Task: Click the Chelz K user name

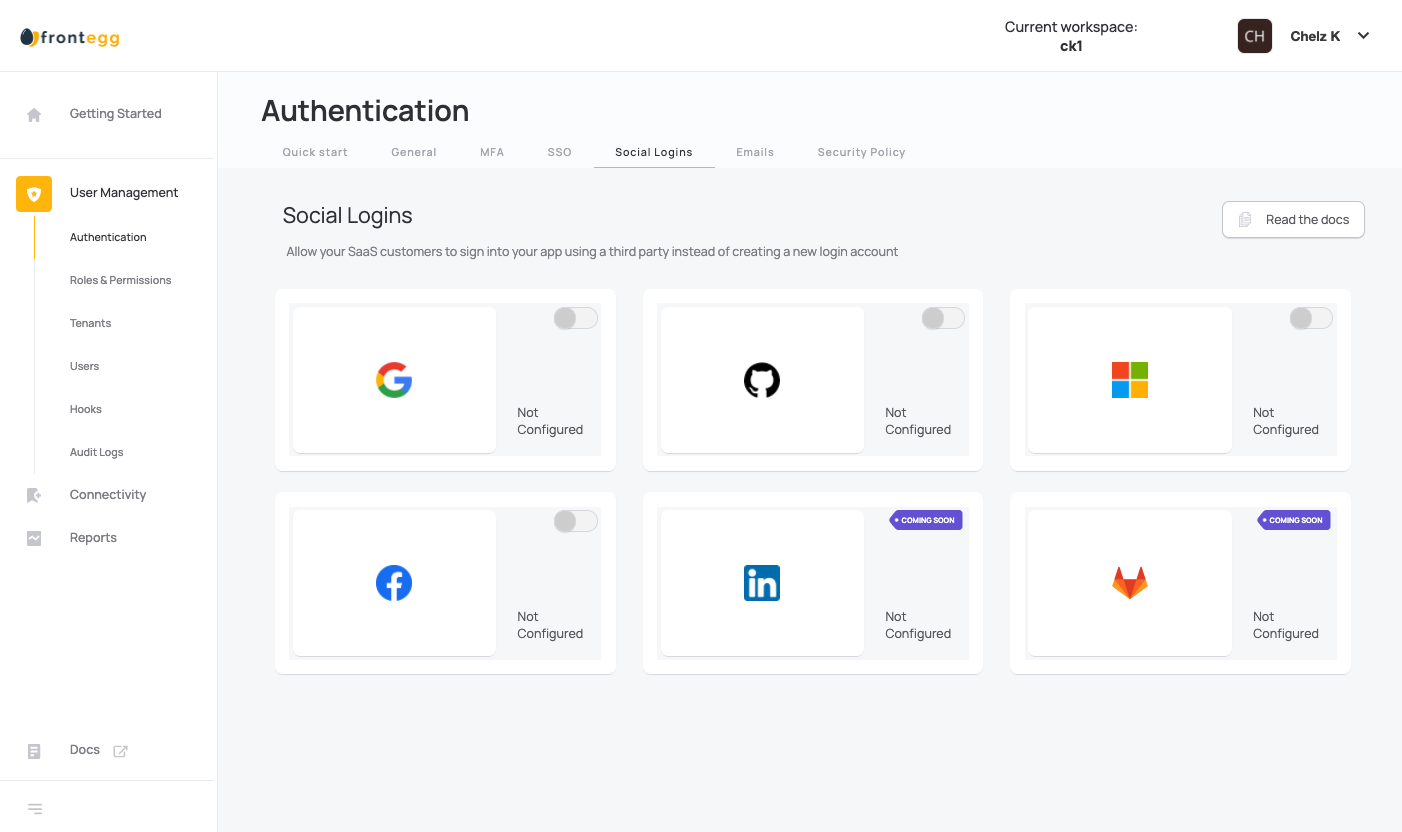Action: tap(1315, 36)
